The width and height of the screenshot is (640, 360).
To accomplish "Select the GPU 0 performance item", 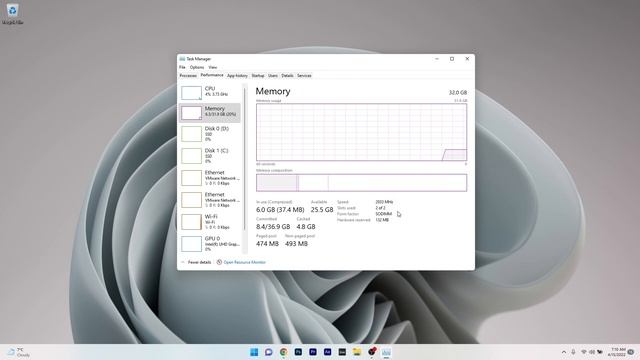I will pyautogui.click(x=210, y=244).
